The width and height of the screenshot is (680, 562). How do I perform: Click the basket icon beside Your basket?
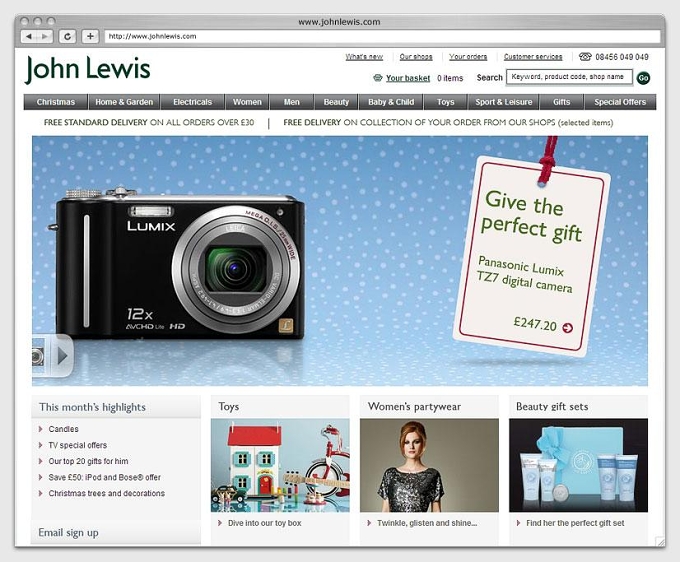tap(378, 78)
